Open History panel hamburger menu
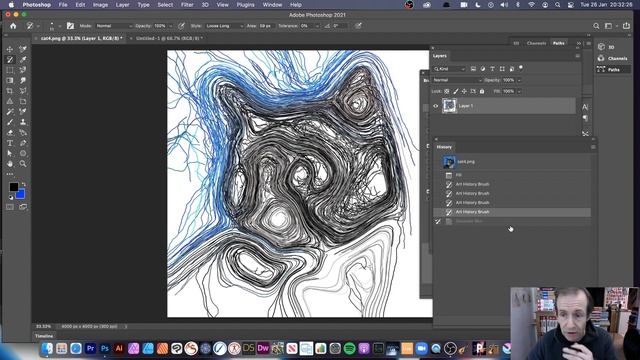 tap(593, 147)
